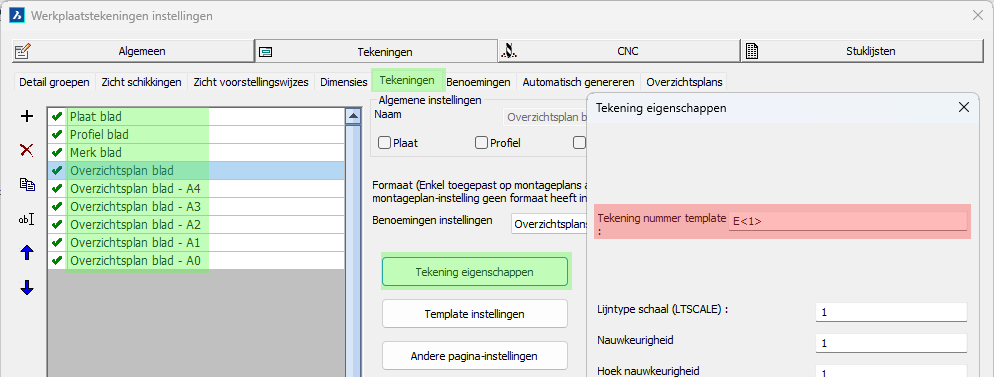Enable the Plaat checkbox
The image size is (994, 377).
384,143
